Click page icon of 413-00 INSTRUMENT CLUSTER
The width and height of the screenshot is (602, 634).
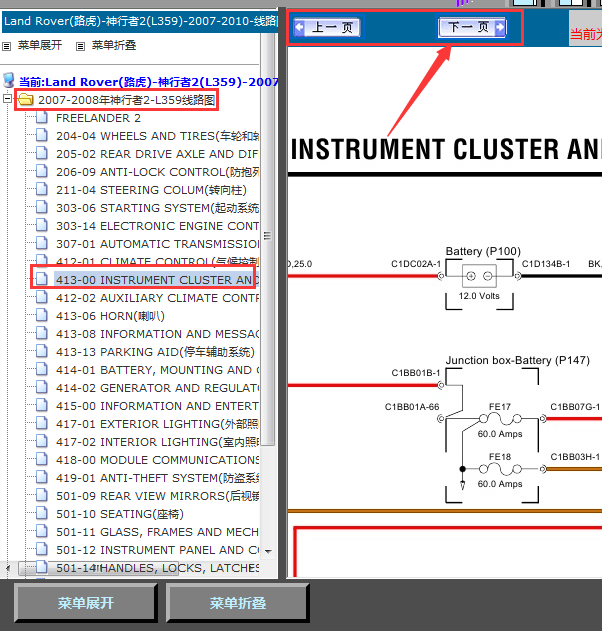pos(42,279)
